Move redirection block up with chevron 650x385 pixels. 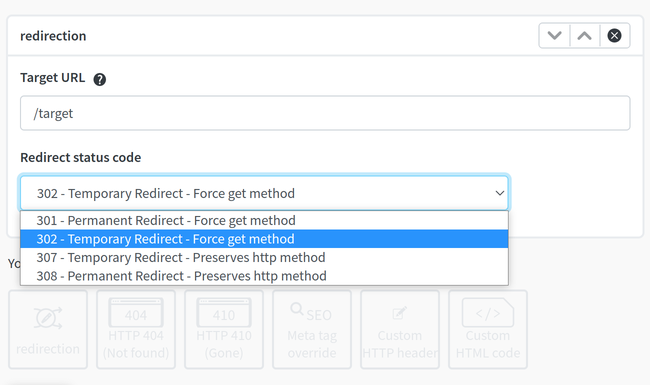[x=585, y=36]
